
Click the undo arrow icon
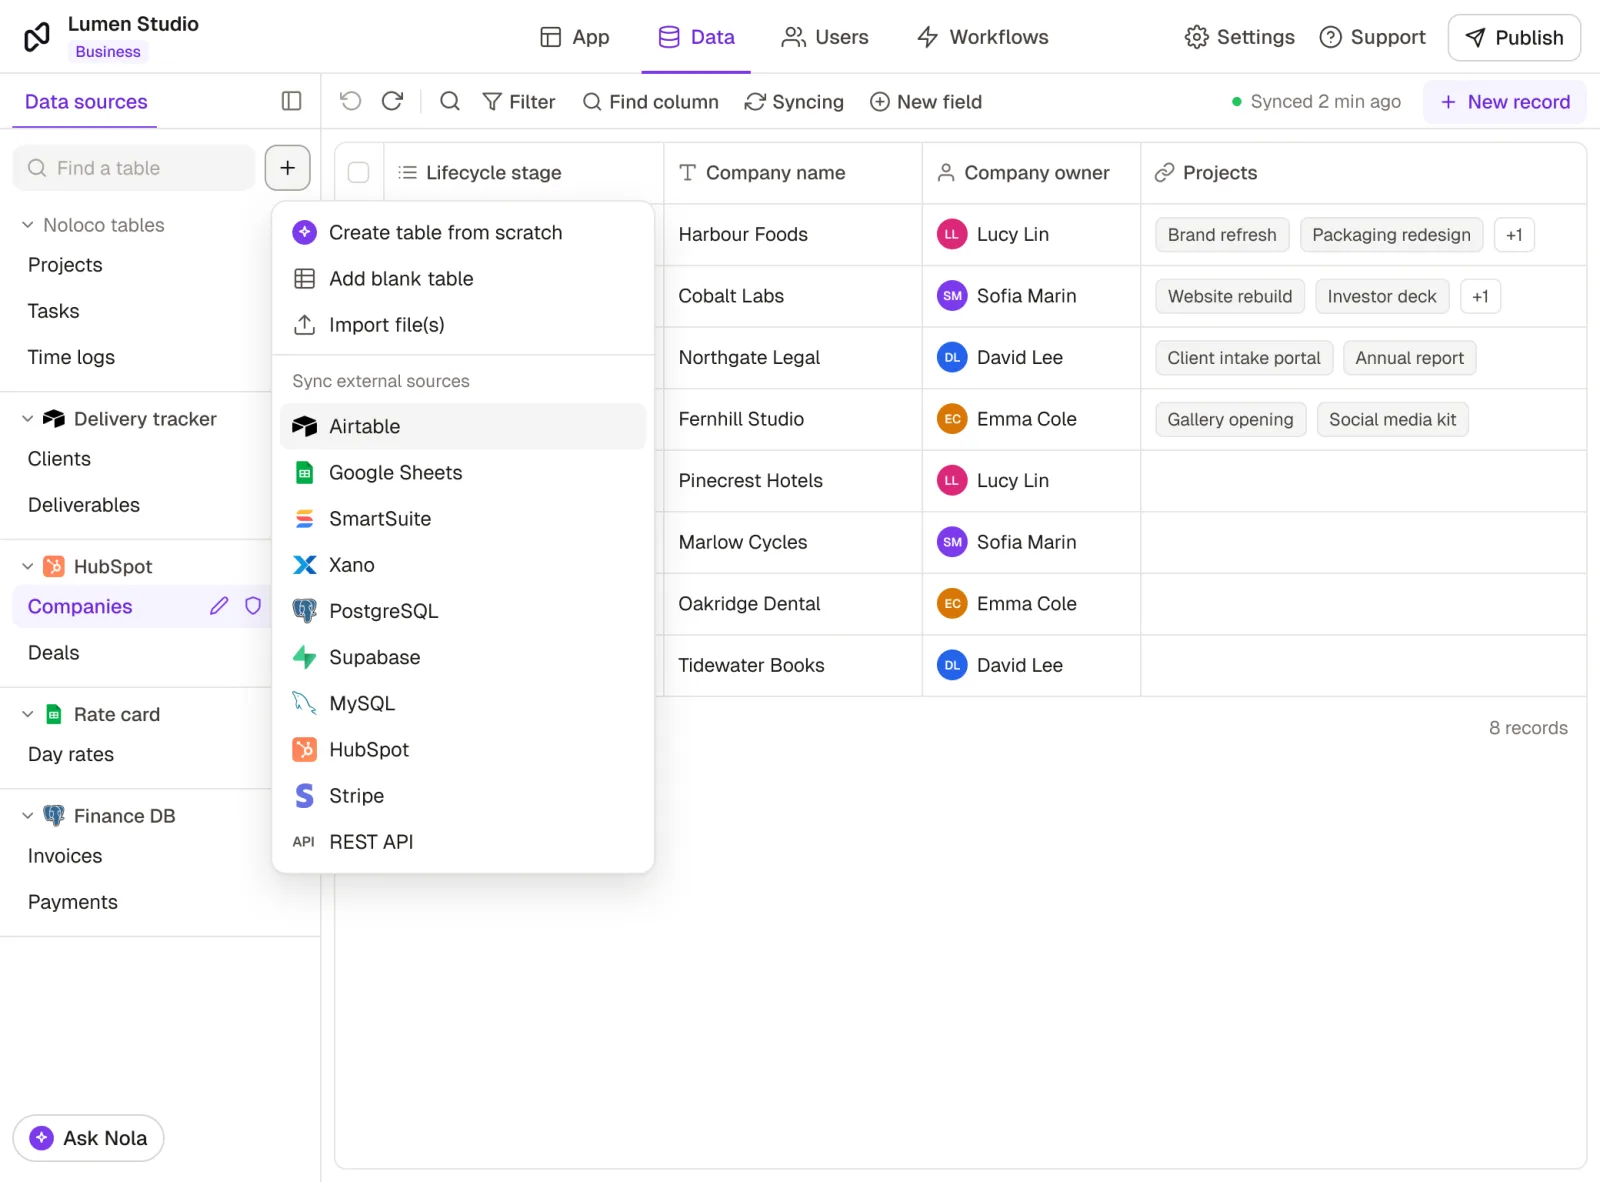click(x=350, y=101)
